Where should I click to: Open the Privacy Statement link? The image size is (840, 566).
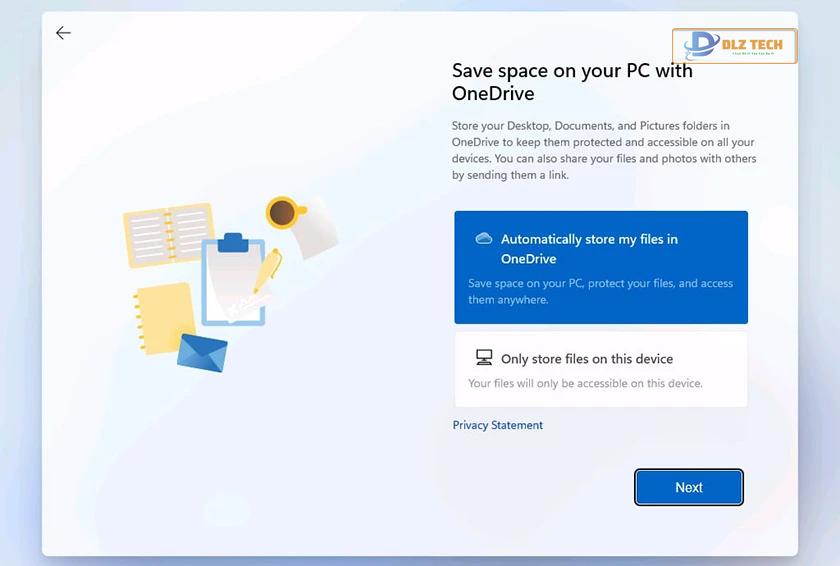tap(497, 425)
